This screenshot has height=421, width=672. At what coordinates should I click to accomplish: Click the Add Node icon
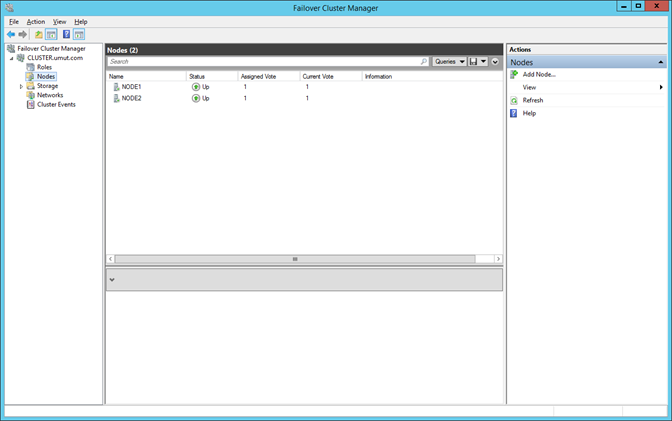[514, 75]
